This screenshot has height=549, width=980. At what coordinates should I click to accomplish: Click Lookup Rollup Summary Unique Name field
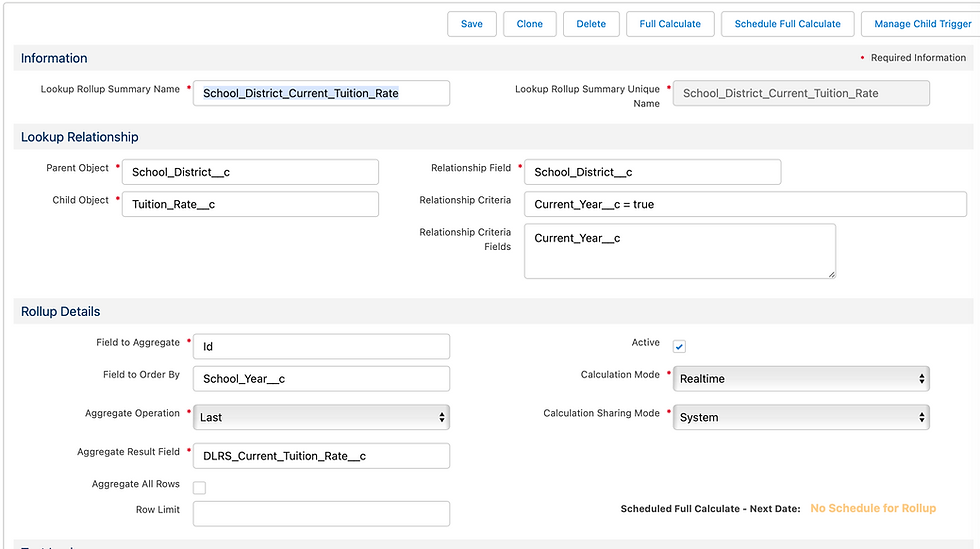coord(801,93)
